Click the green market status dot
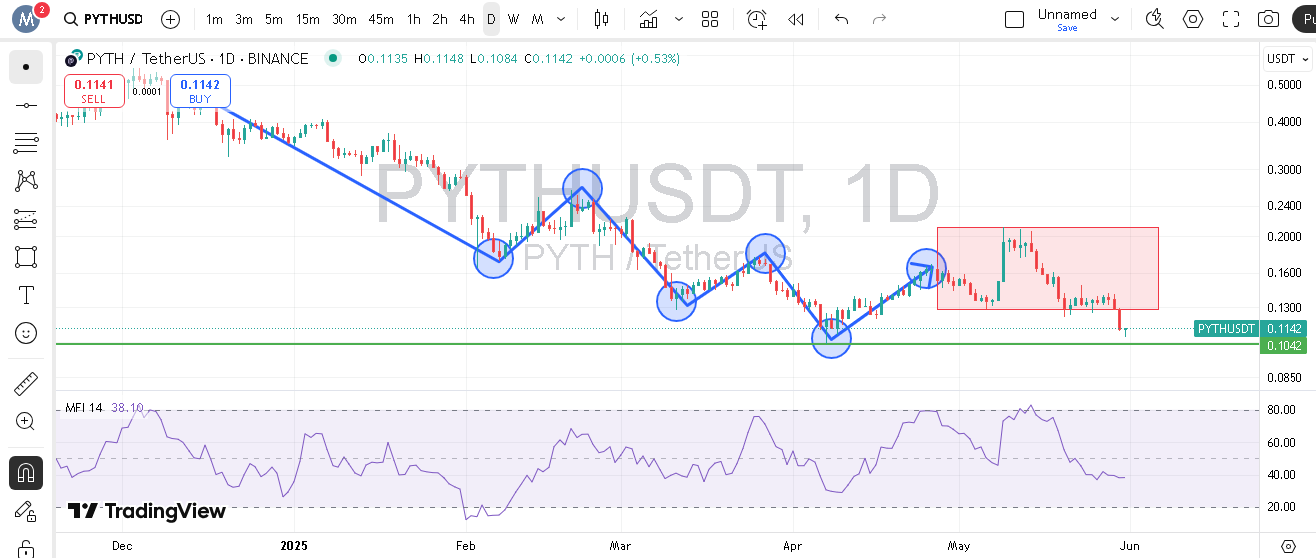The height and width of the screenshot is (558, 1316). [x=332, y=59]
